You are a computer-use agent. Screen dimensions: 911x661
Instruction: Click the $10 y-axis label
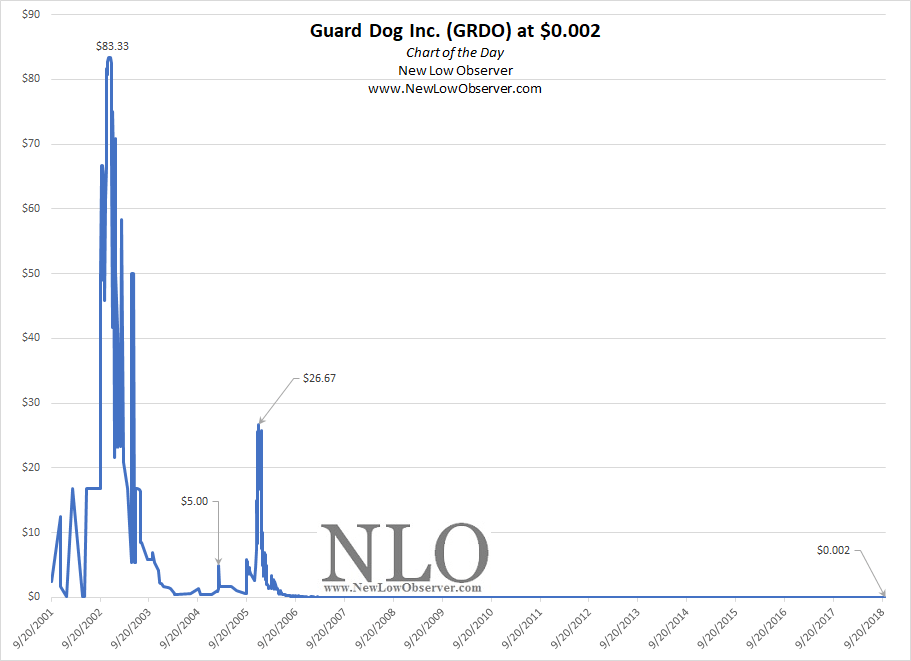[31, 532]
